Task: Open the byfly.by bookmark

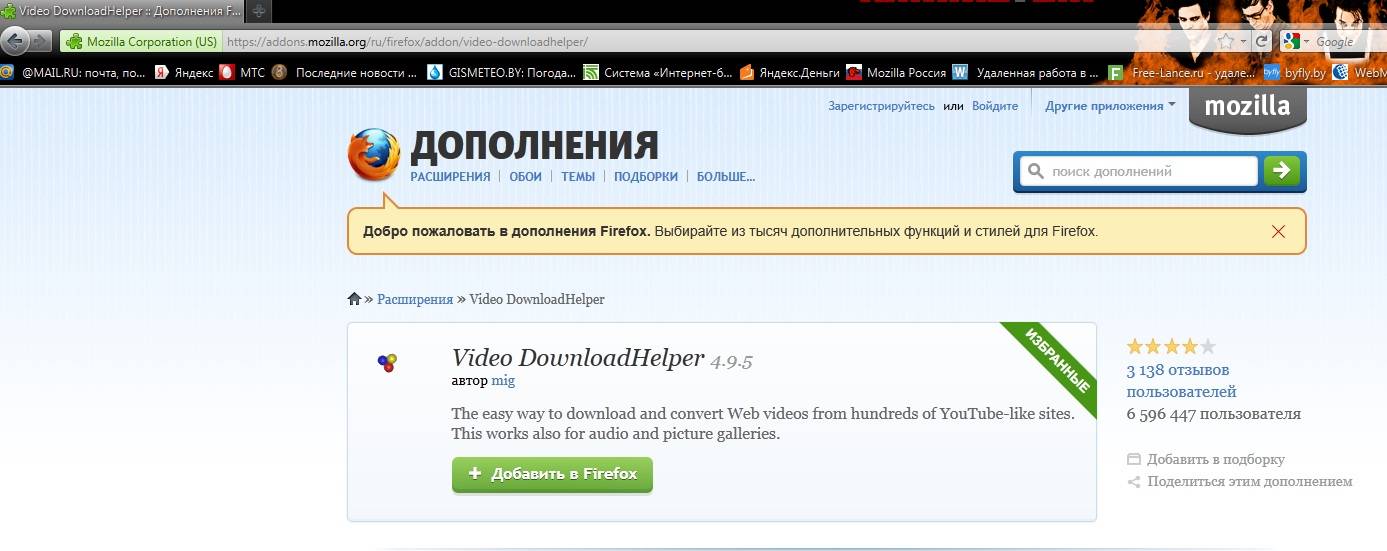Action: click(1295, 73)
